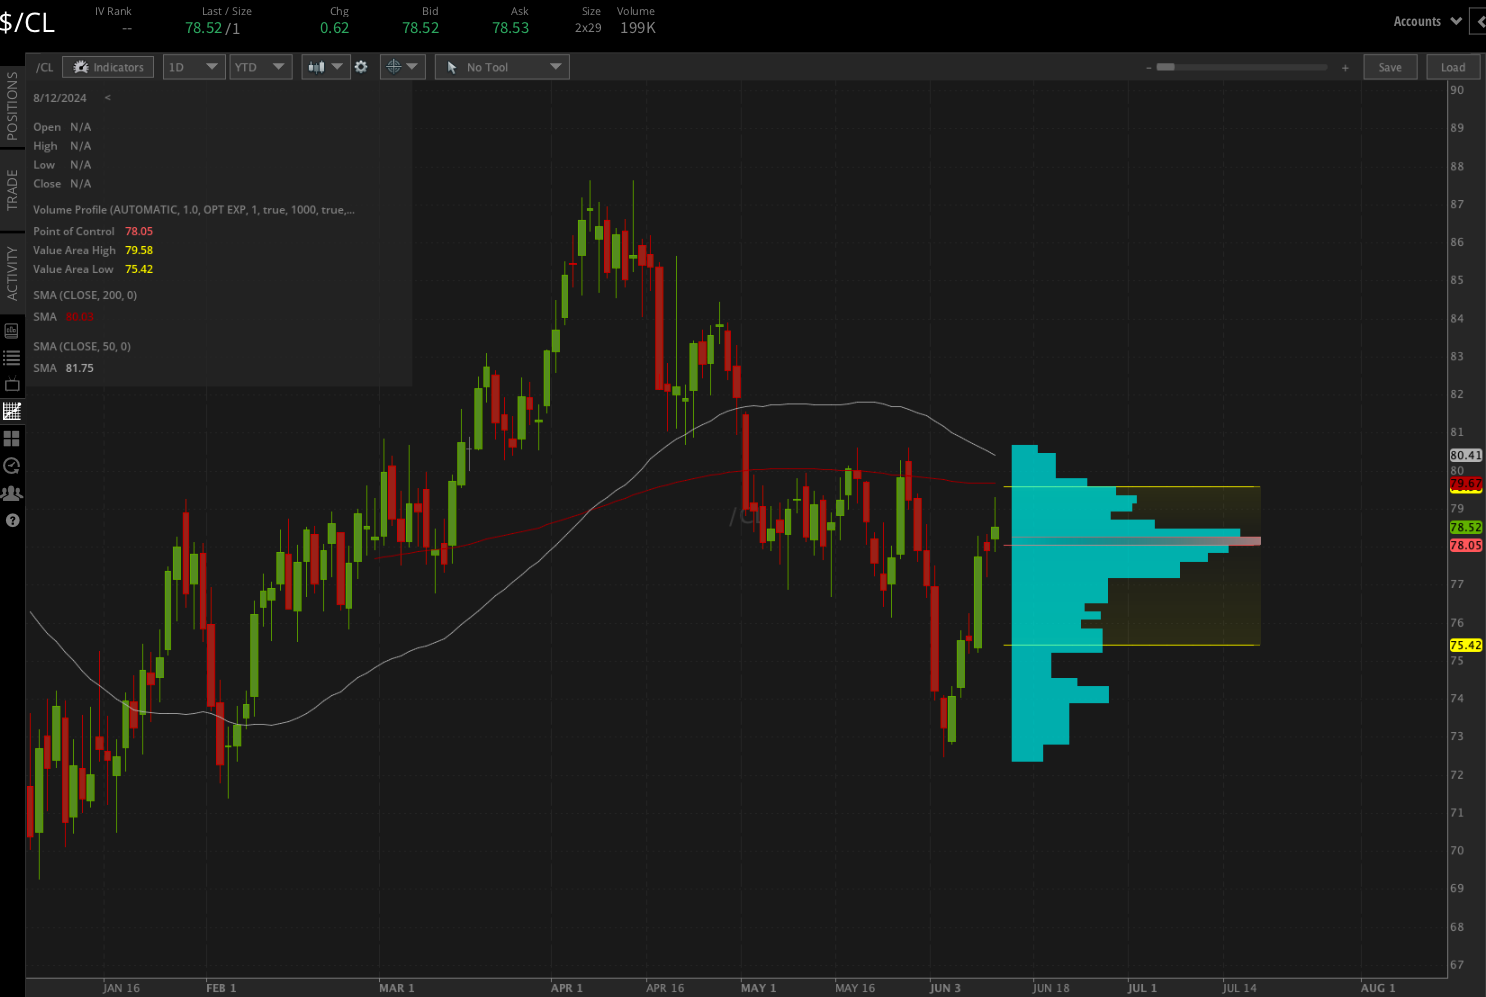
Task: Open the community people icon in sidebar
Action: [x=12, y=493]
